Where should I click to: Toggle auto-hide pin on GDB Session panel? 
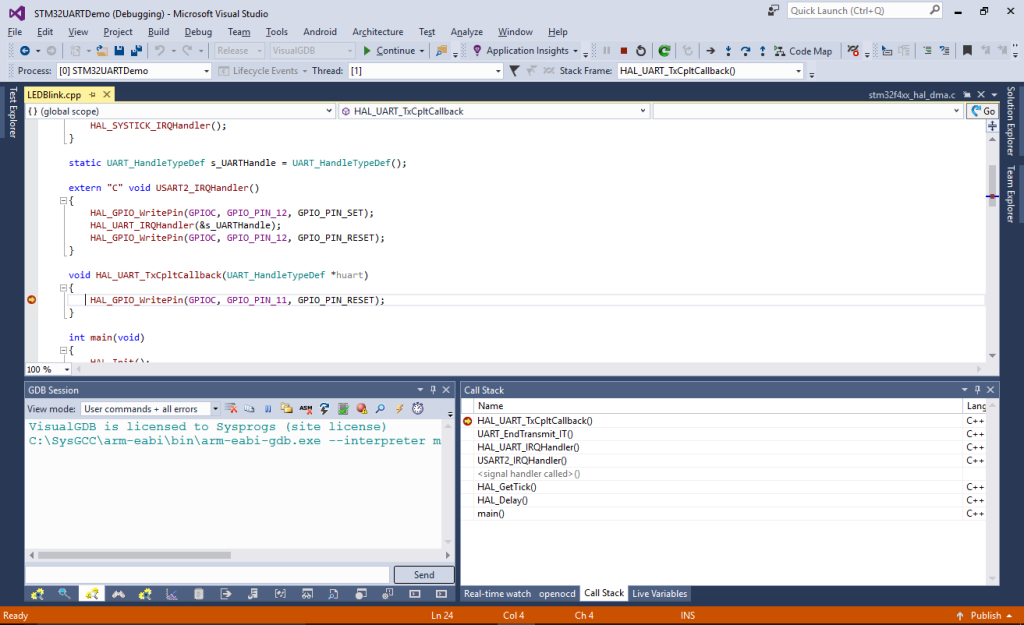(x=432, y=390)
